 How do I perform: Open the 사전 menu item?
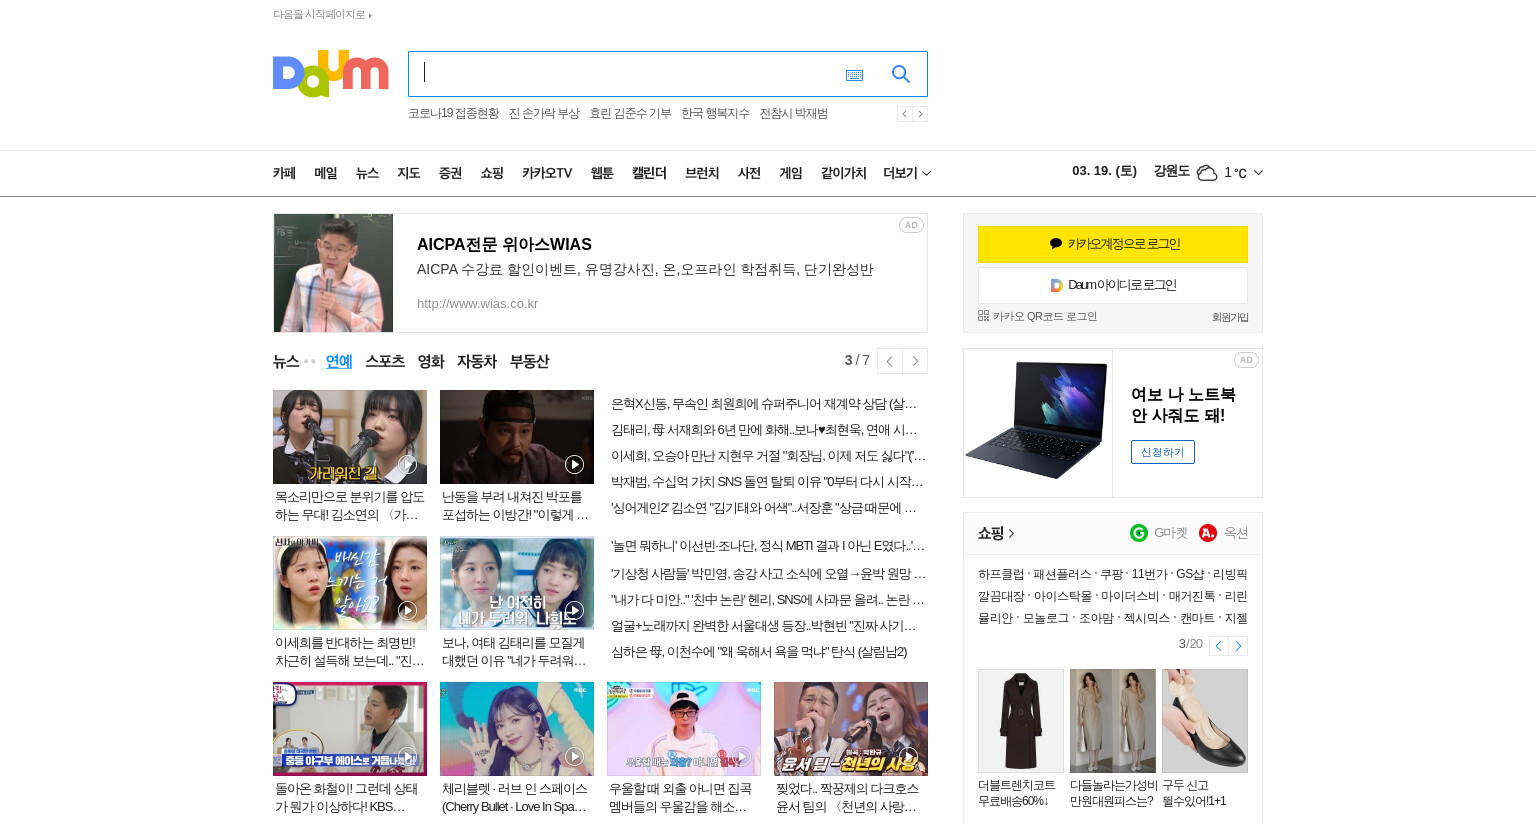click(x=749, y=173)
